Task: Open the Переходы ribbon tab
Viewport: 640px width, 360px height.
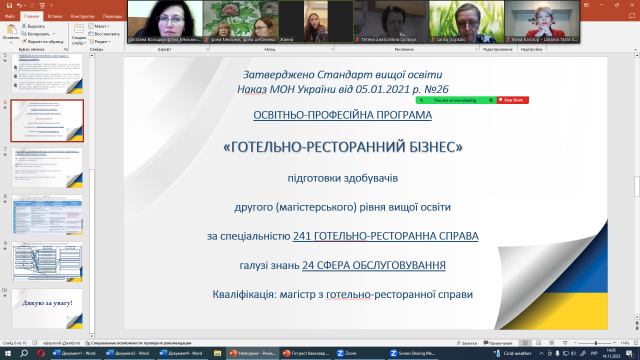Action: tap(112, 16)
